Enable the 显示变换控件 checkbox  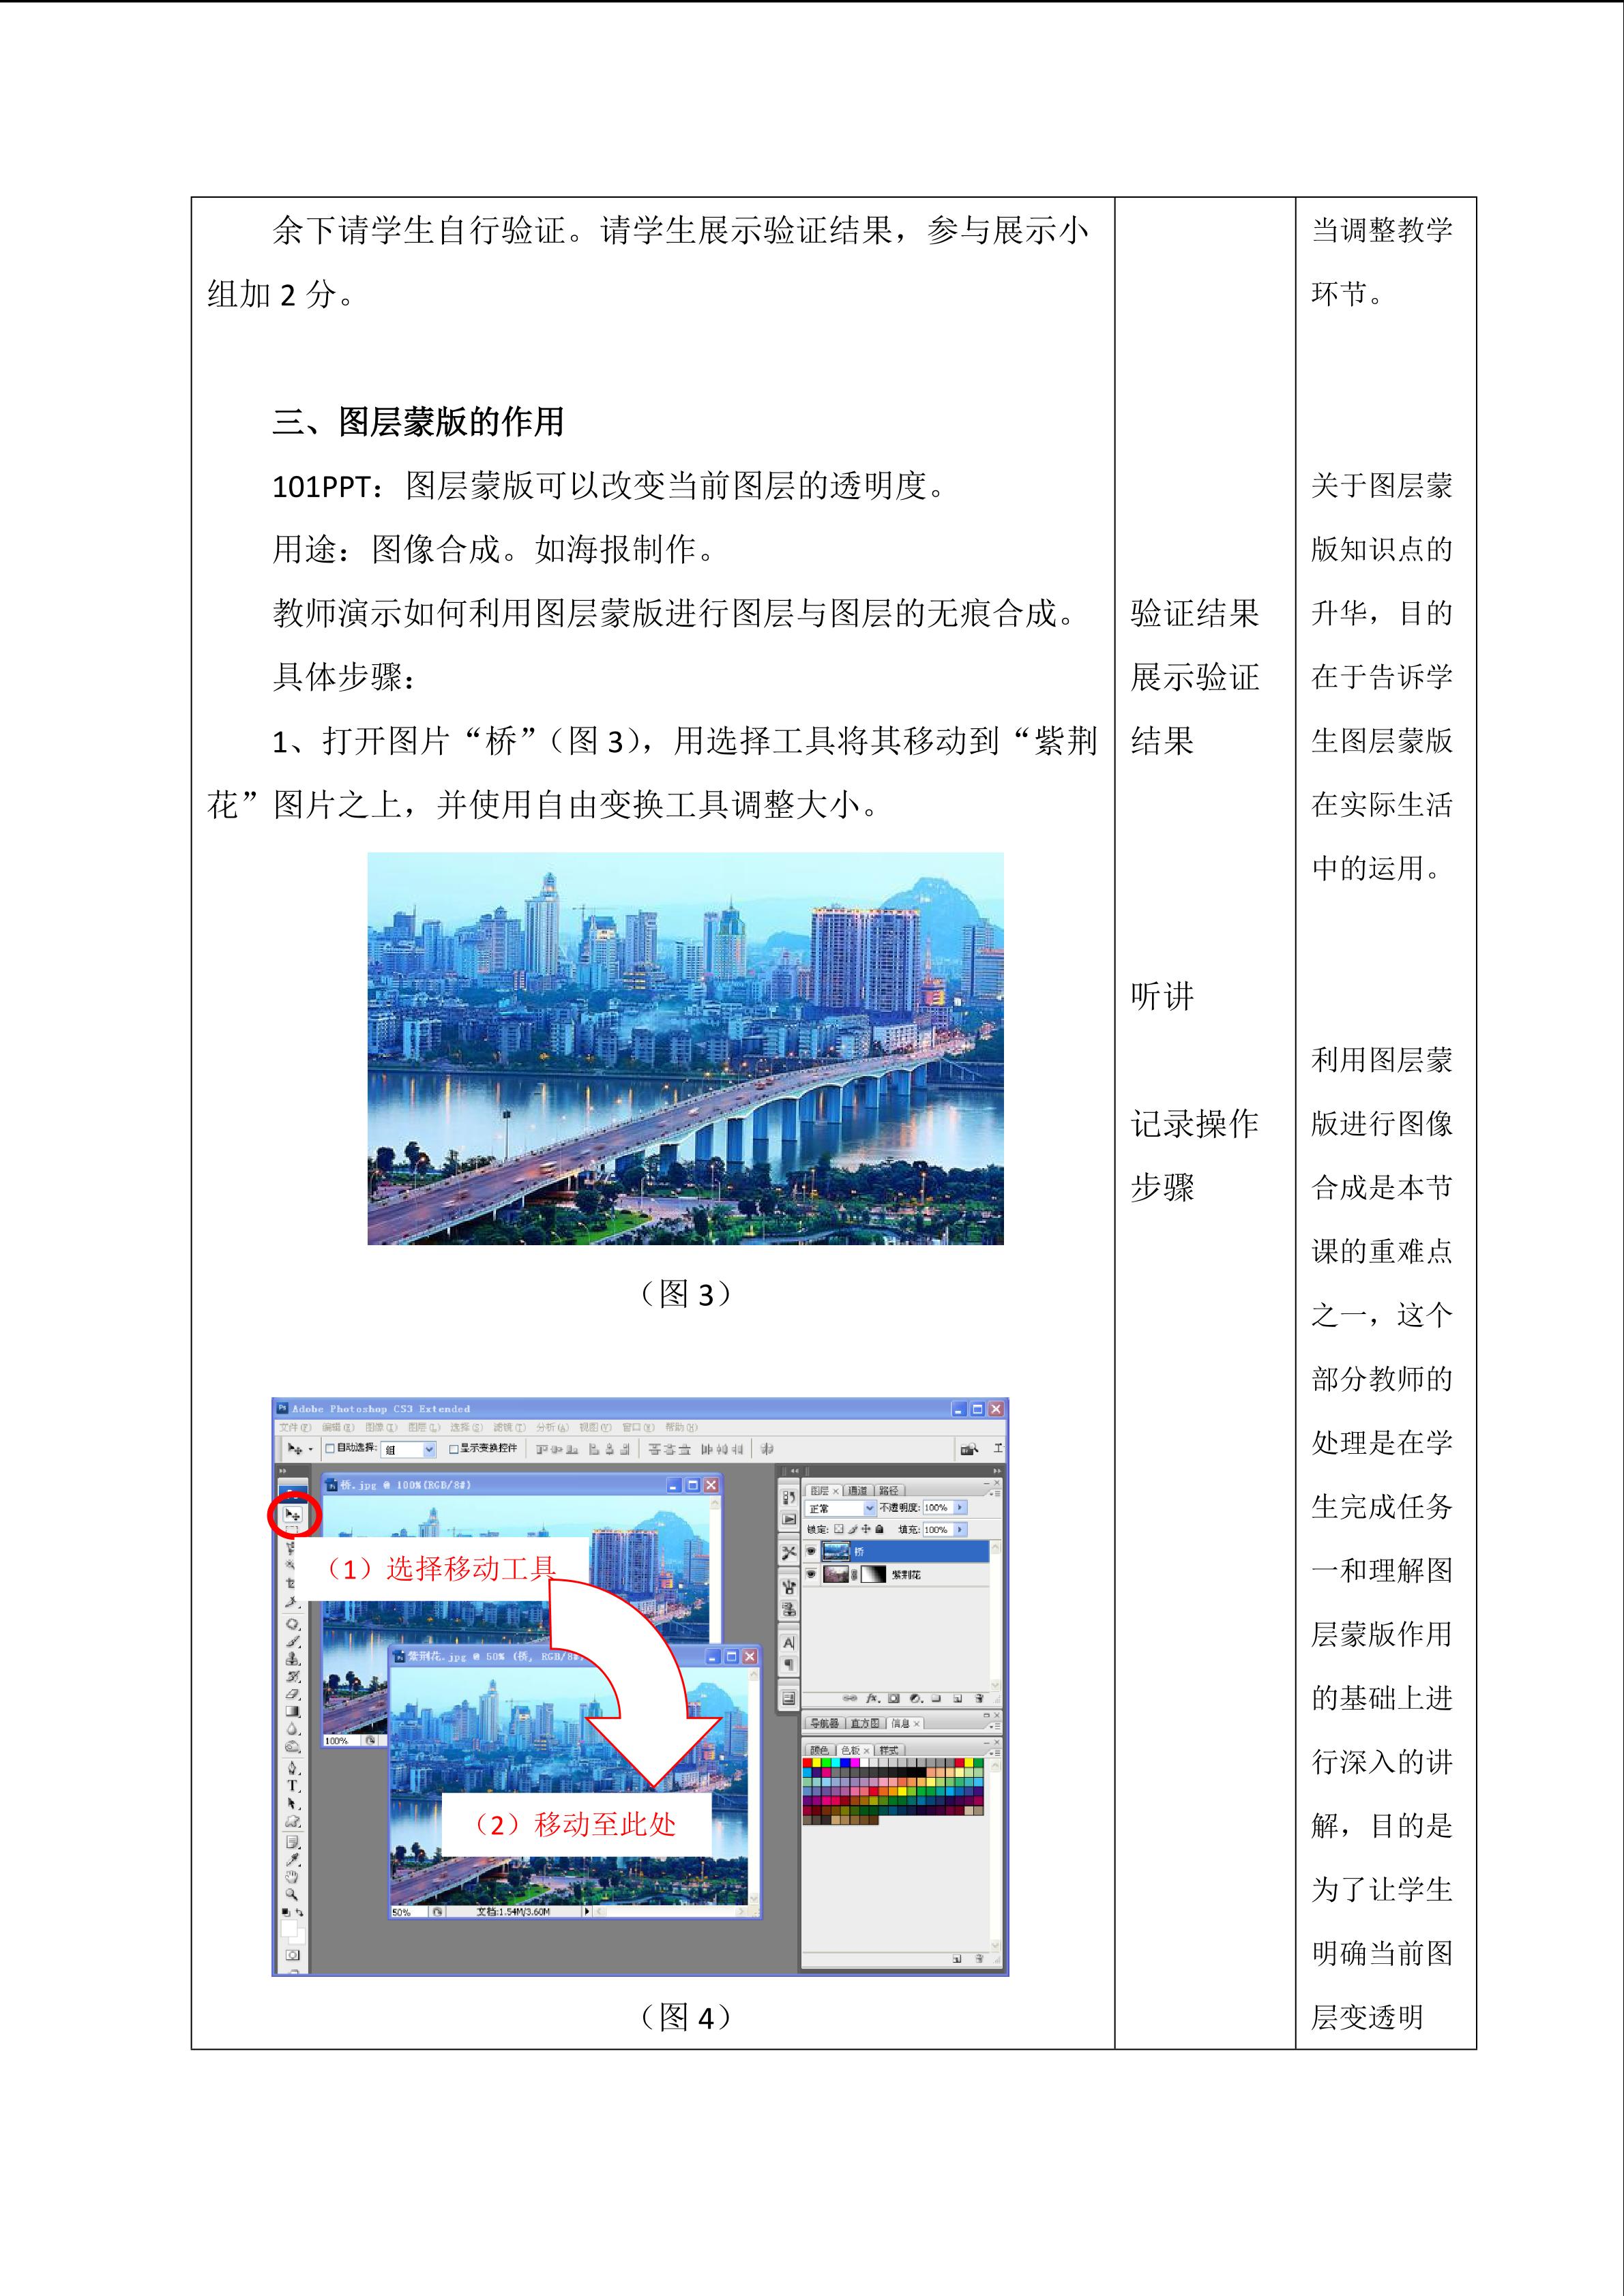tap(454, 1449)
